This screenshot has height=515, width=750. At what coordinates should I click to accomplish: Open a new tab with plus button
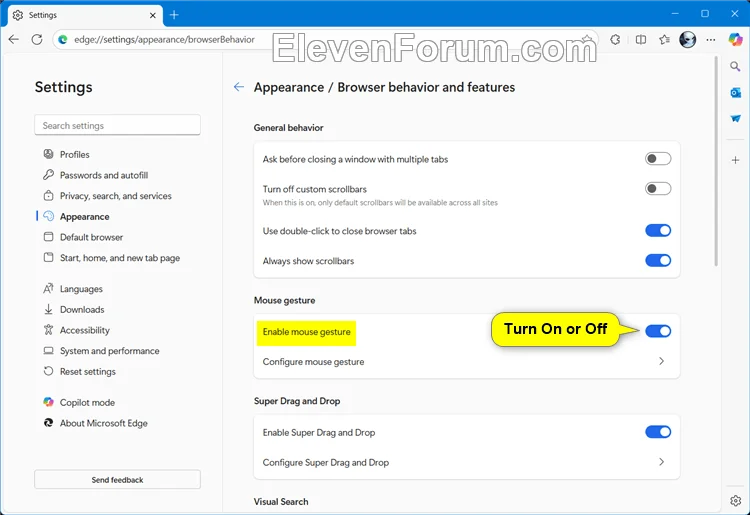click(x=174, y=15)
